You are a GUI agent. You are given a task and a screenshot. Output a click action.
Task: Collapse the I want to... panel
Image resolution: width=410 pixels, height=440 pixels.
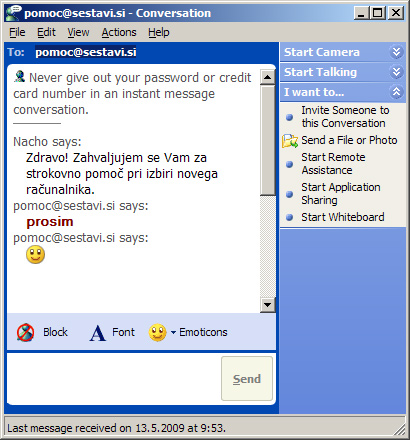pyautogui.click(x=396, y=92)
